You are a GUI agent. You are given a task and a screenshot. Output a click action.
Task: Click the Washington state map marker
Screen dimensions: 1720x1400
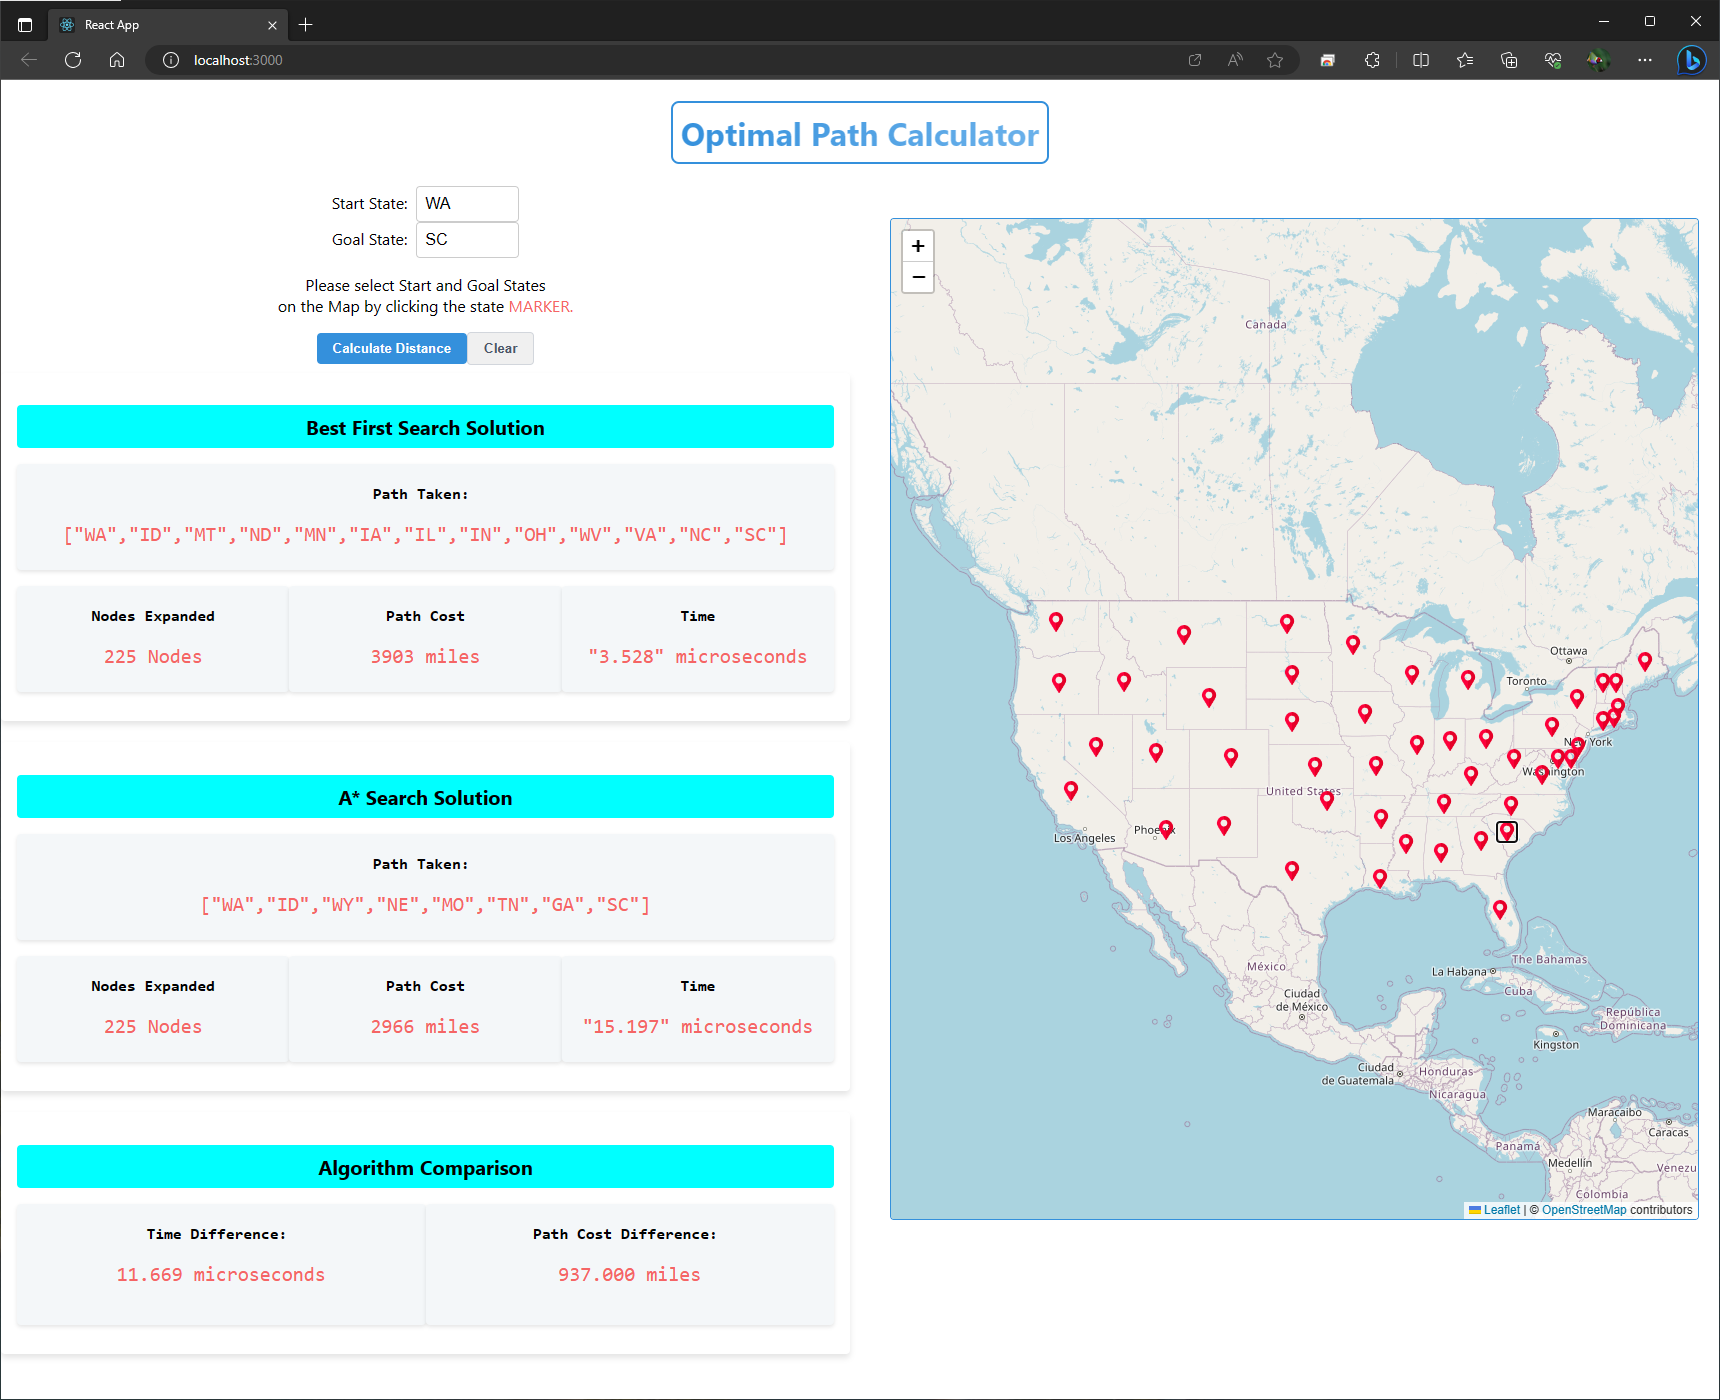(1055, 621)
